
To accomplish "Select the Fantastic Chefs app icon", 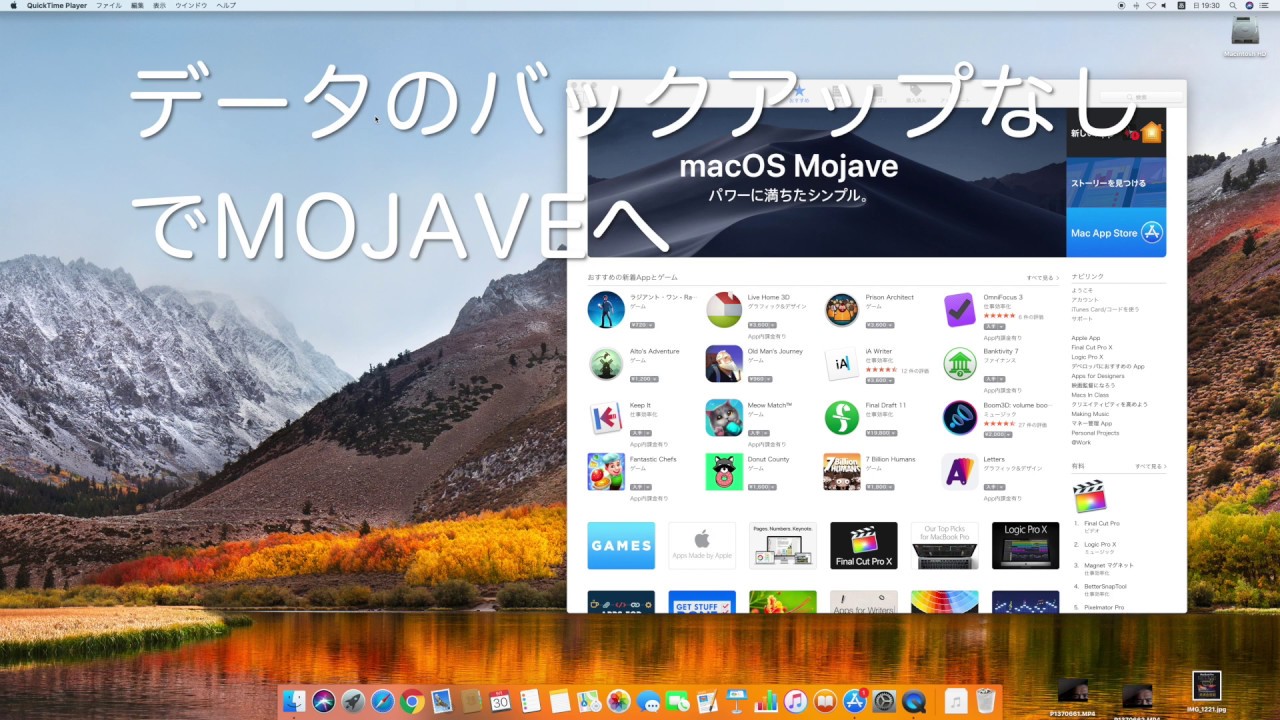I will pos(606,472).
